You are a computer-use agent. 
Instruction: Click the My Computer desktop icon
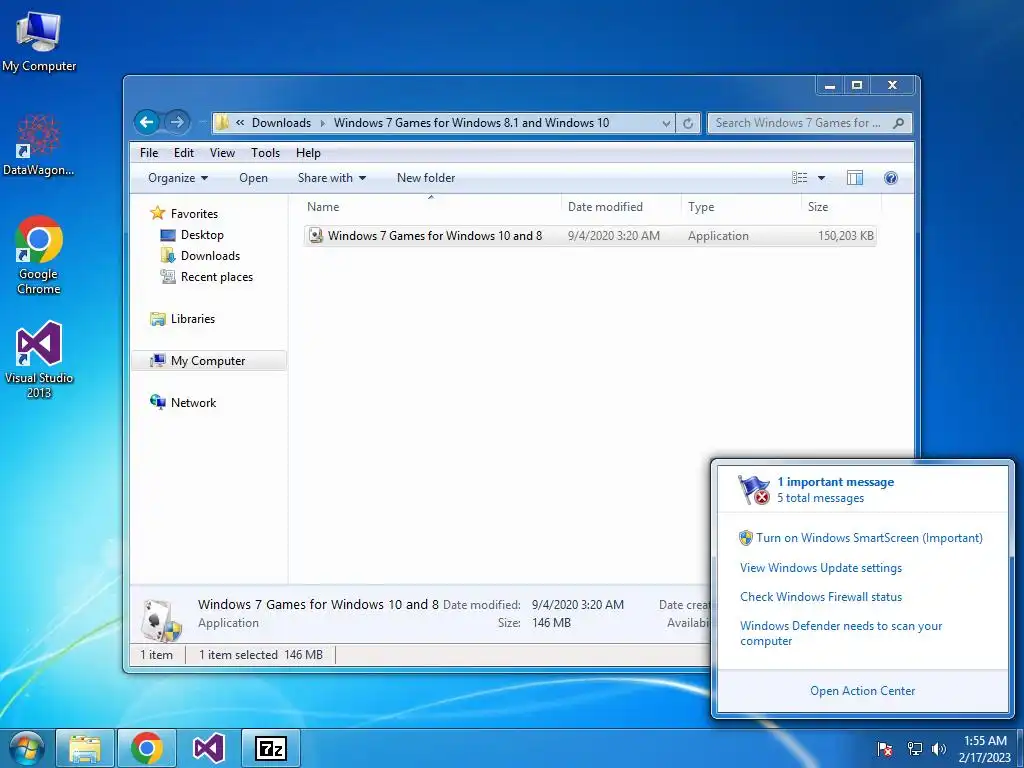(x=39, y=41)
